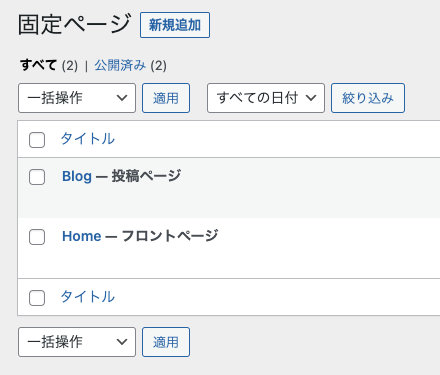Viewport: 440px width, 375px height.
Task: Check the Blog page row checkbox
Action: tap(37, 177)
